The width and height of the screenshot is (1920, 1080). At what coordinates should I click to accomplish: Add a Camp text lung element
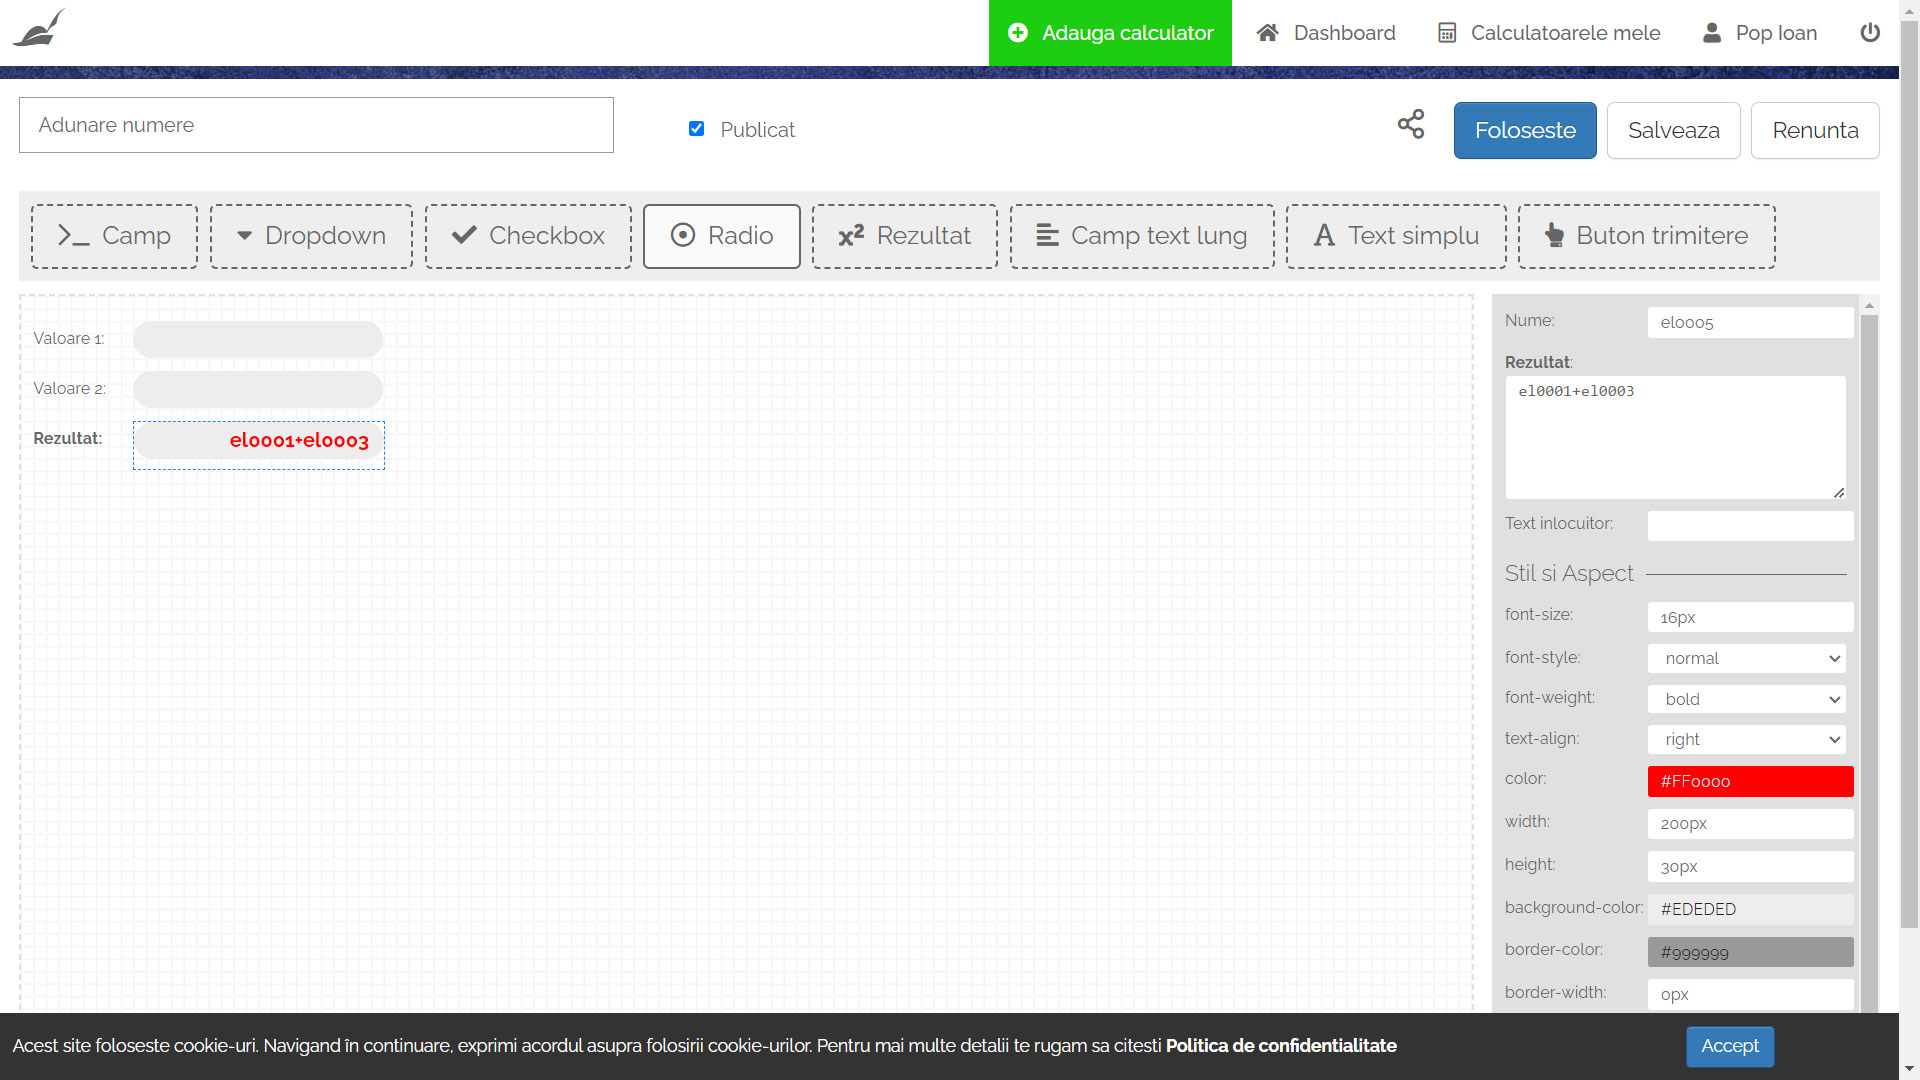tap(1142, 236)
